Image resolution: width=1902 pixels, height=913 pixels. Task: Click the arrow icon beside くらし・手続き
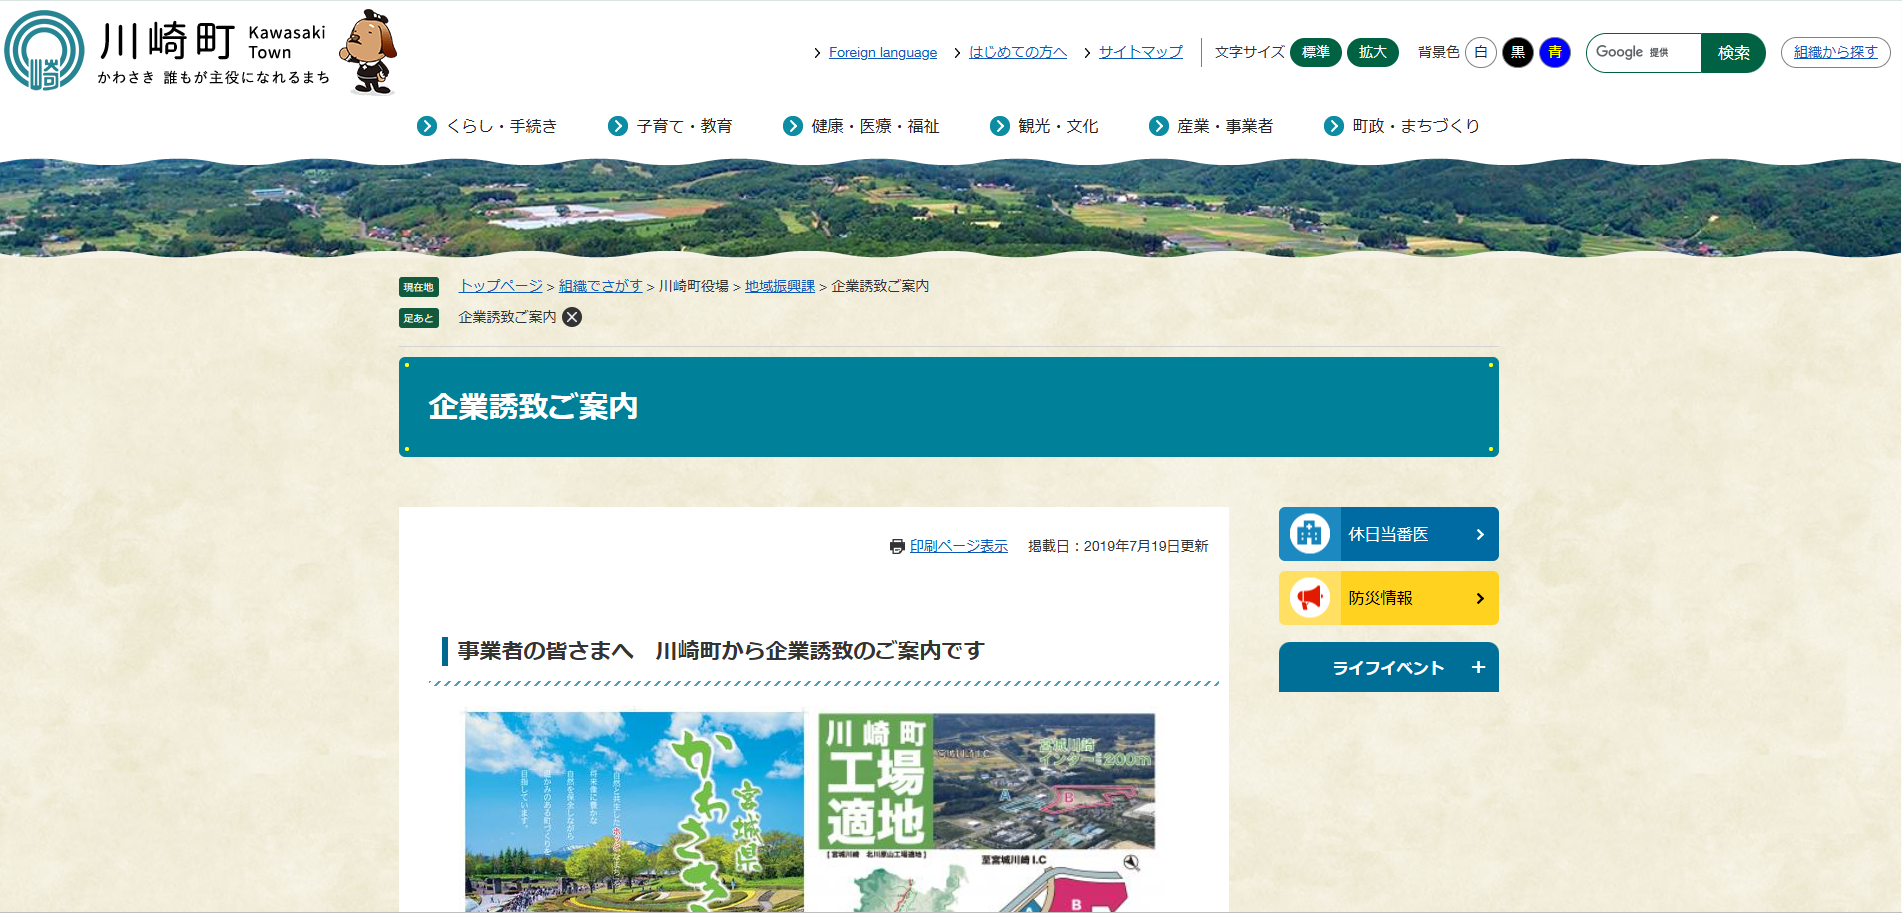pyautogui.click(x=427, y=126)
